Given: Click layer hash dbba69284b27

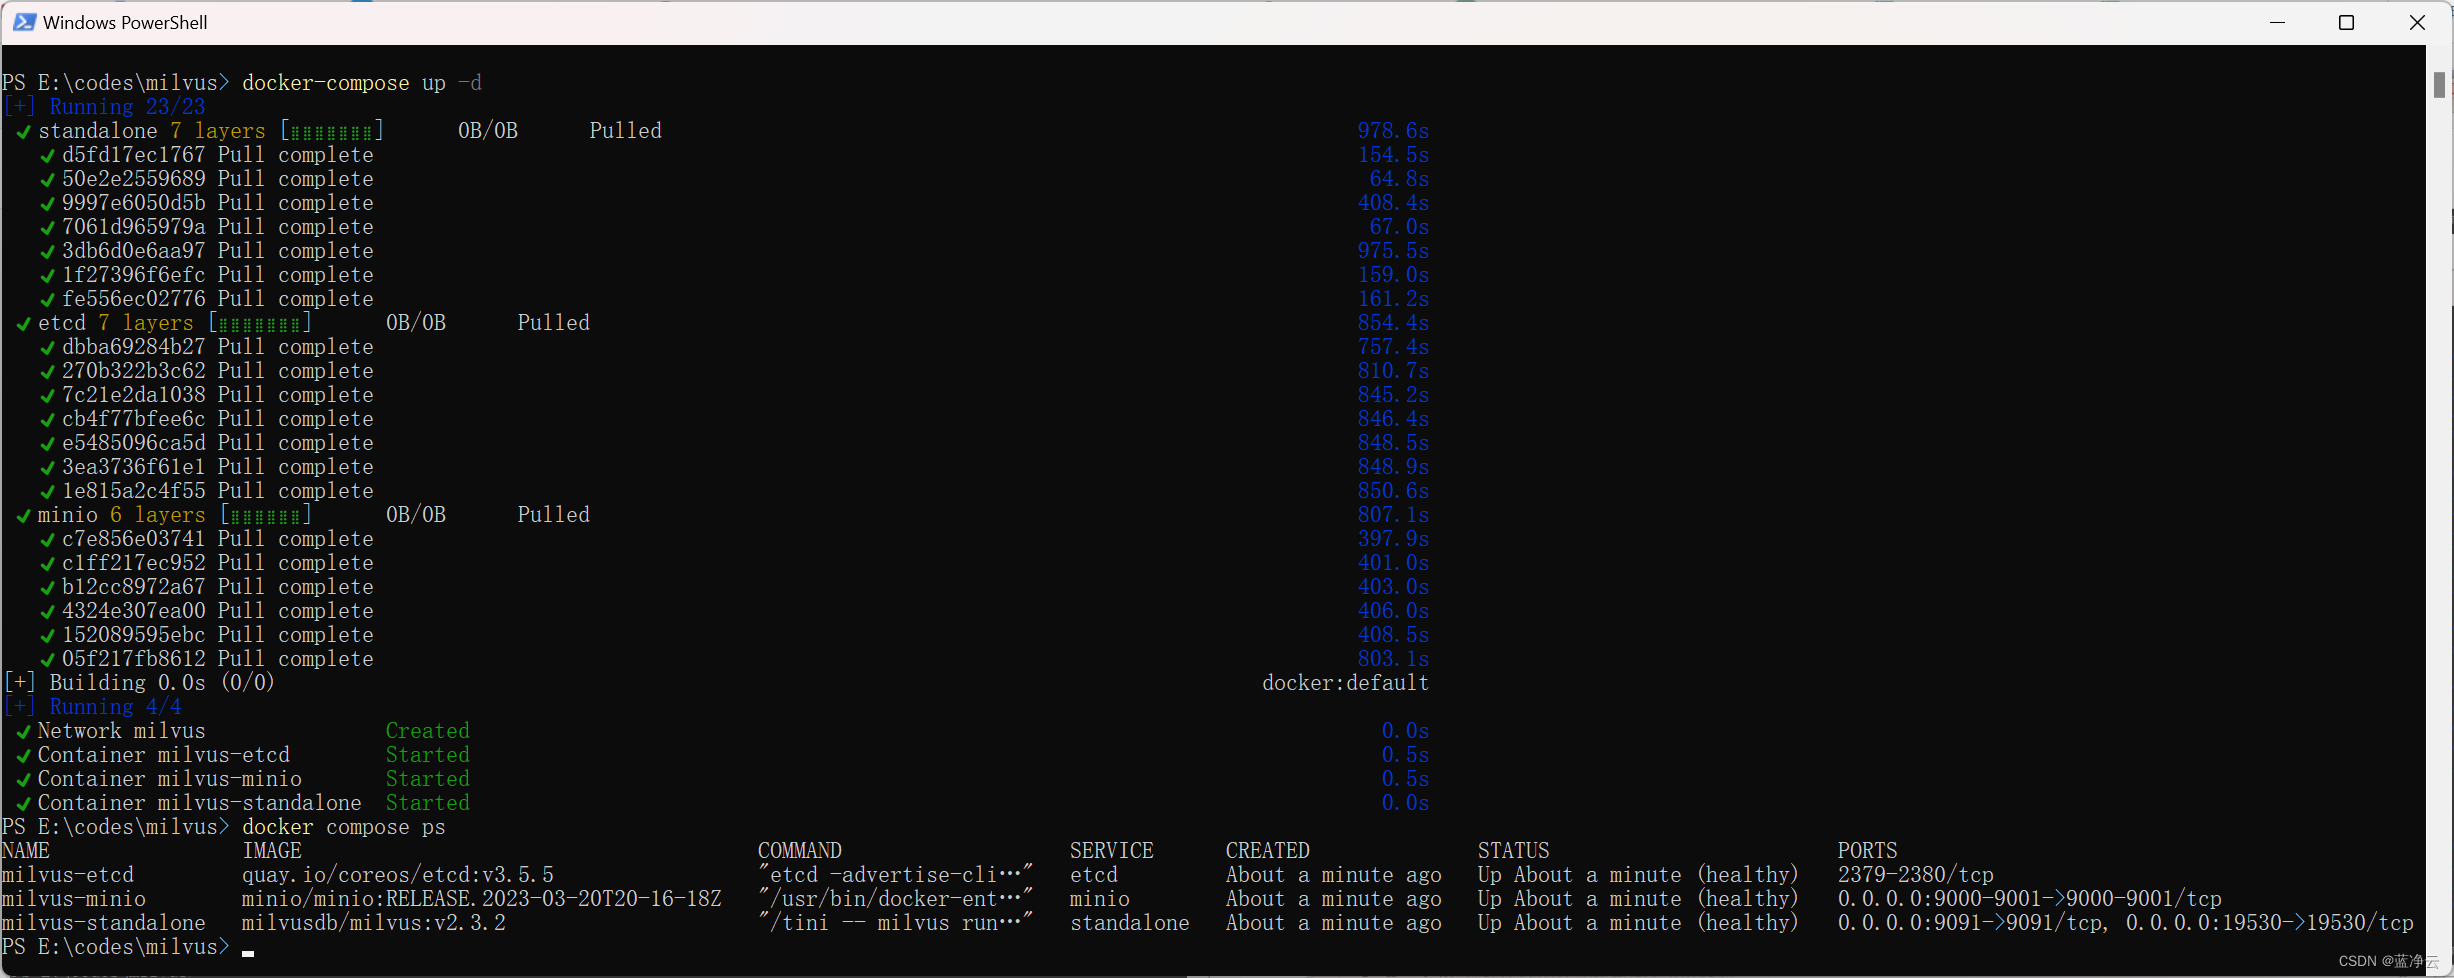Looking at the screenshot, I should (133, 347).
